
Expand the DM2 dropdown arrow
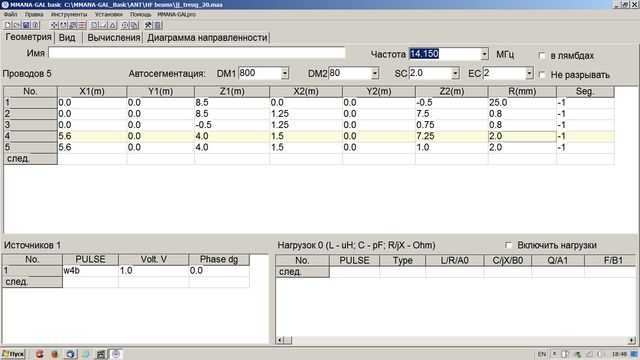(x=375, y=73)
